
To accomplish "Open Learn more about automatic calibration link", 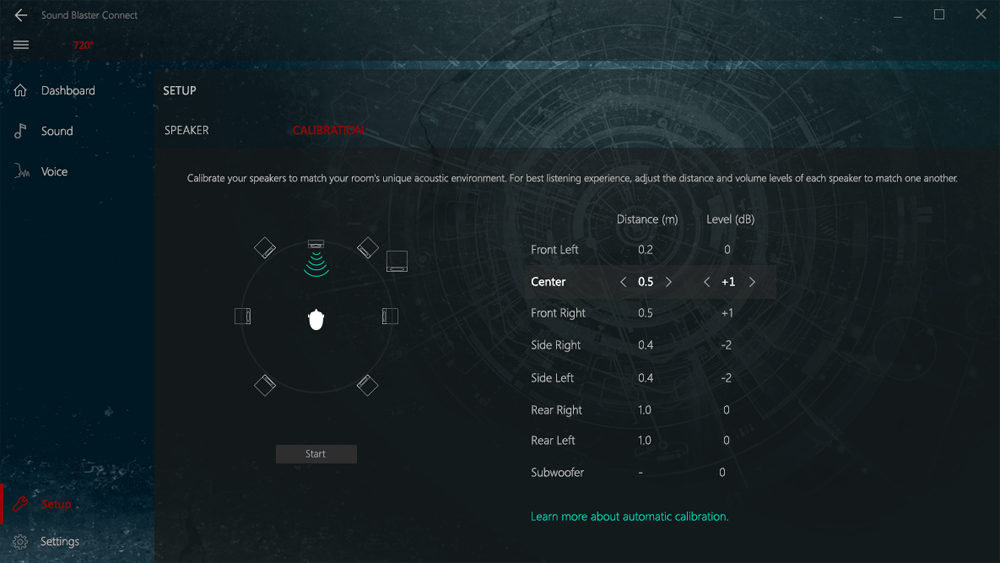I will (x=629, y=517).
